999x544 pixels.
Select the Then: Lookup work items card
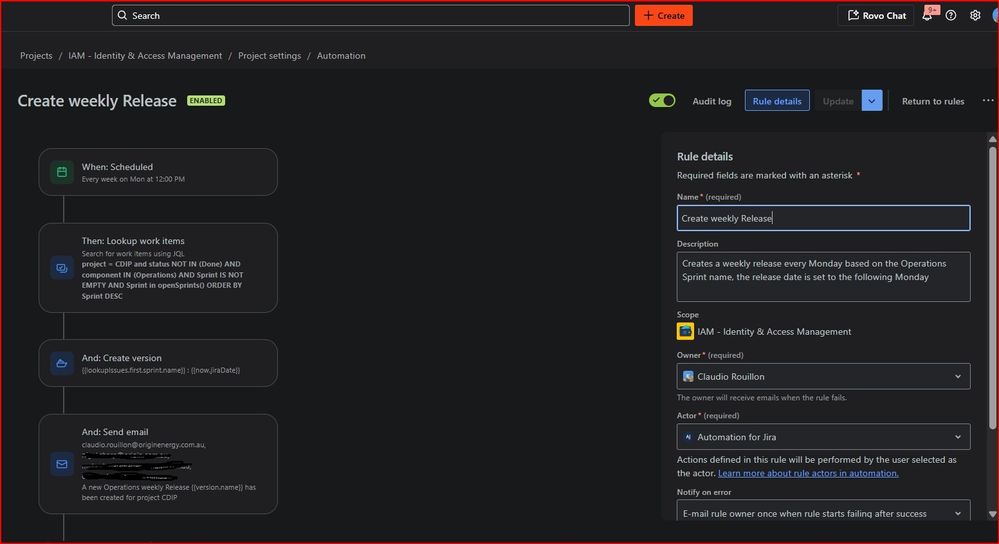158,268
